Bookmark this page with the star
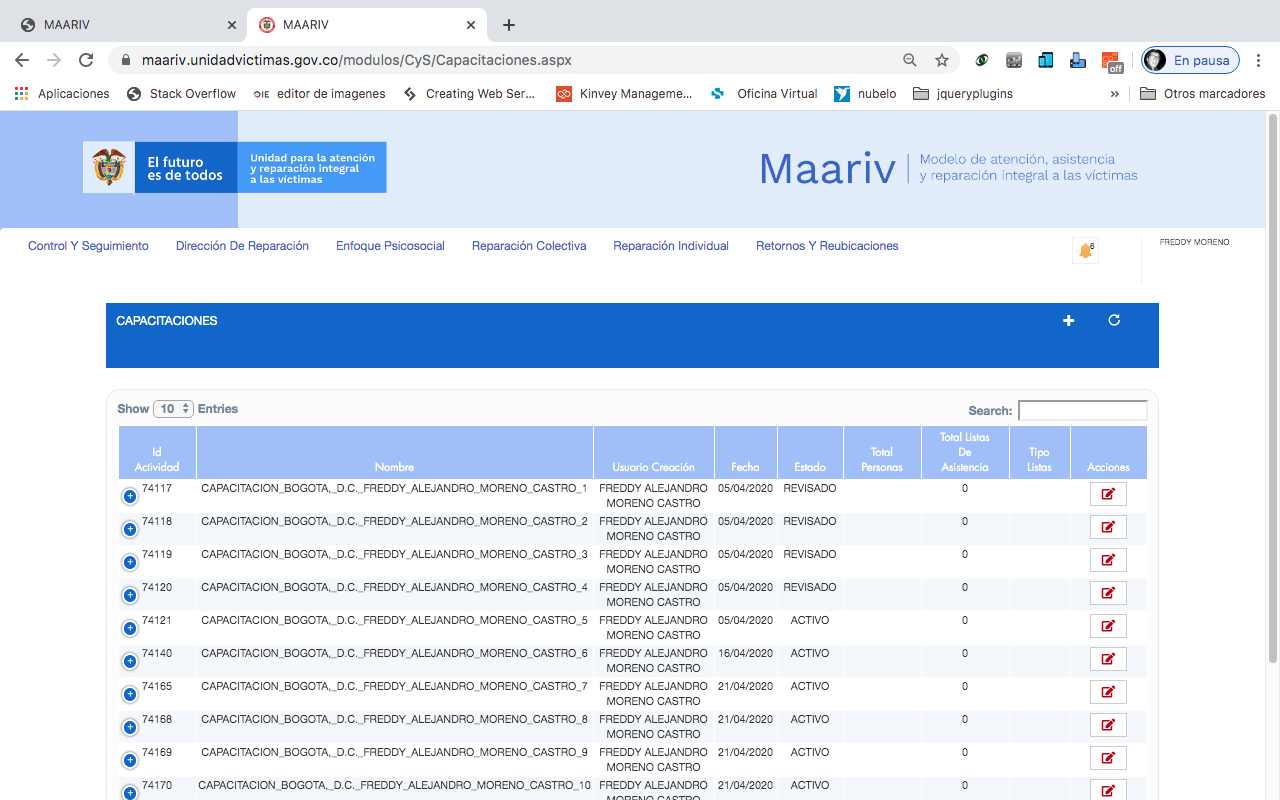Screen dimensions: 1280x800 tap(942, 60)
